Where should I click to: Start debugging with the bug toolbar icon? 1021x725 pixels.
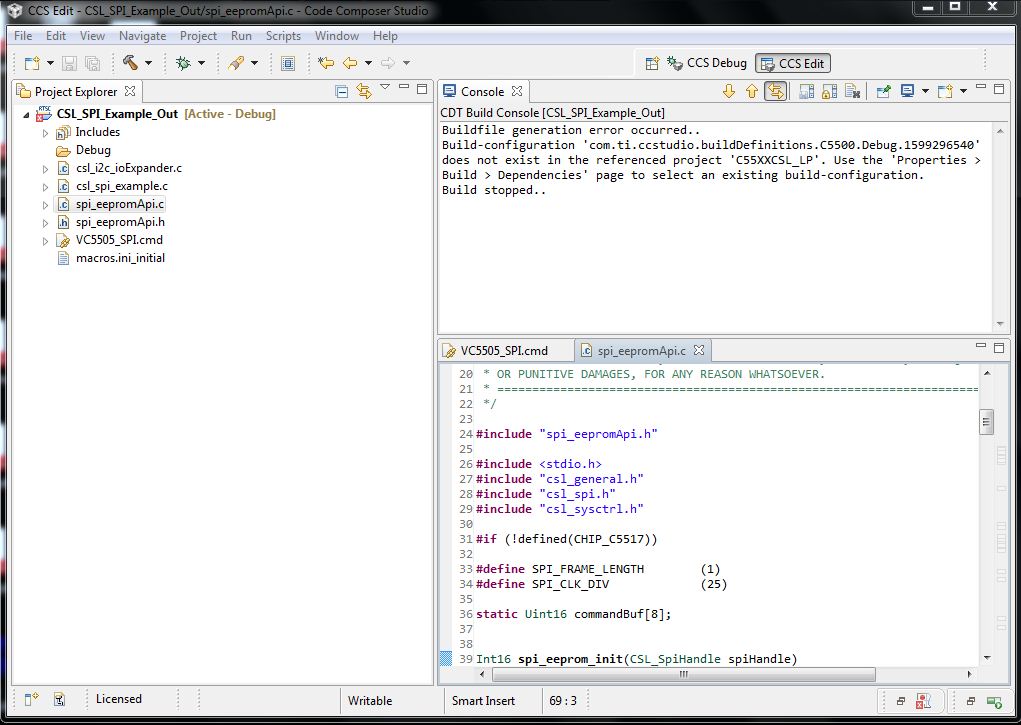click(x=183, y=62)
